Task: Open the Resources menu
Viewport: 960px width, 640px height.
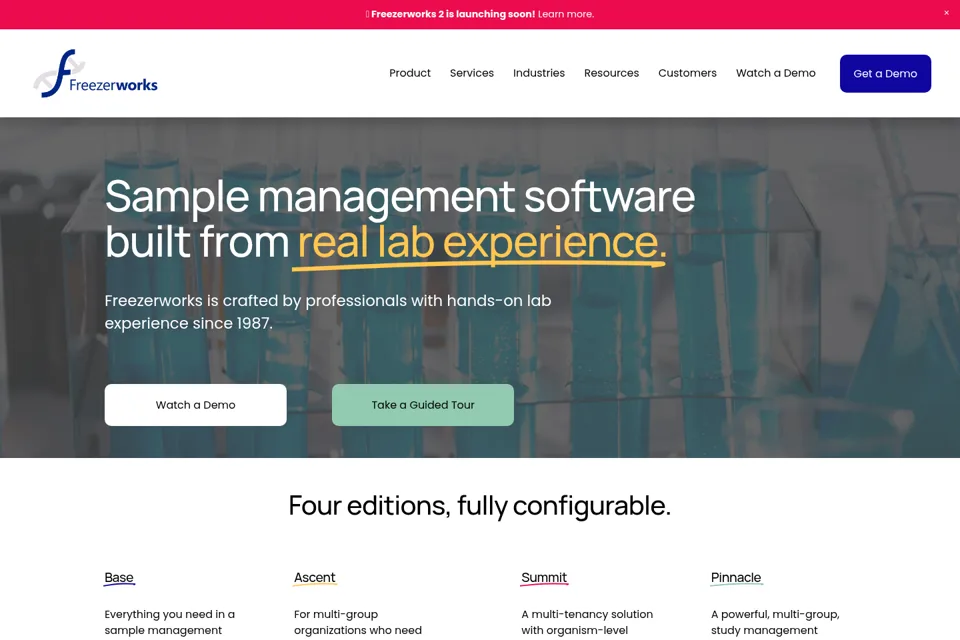Action: (x=611, y=73)
